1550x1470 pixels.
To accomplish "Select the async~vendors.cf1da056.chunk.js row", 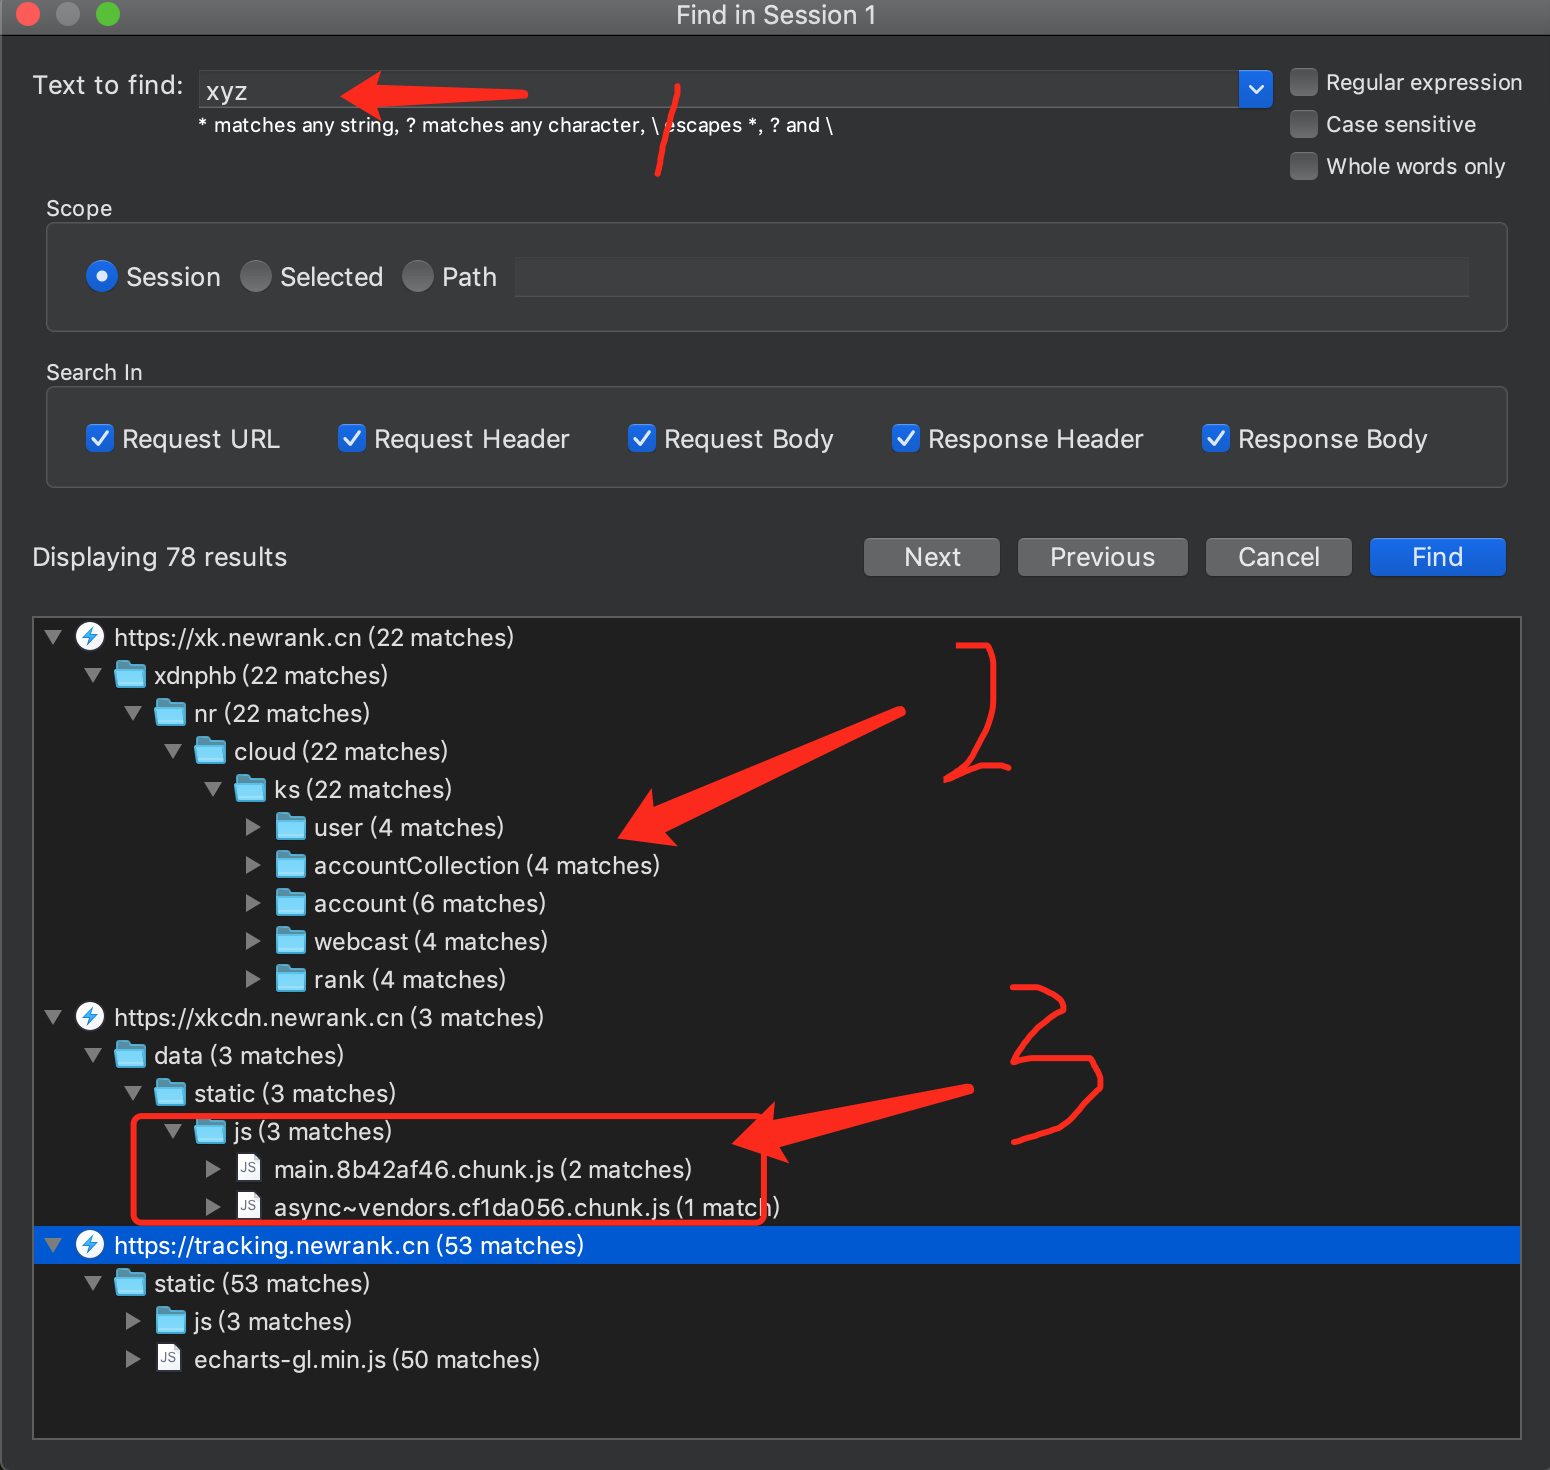I will [x=777, y=1207].
